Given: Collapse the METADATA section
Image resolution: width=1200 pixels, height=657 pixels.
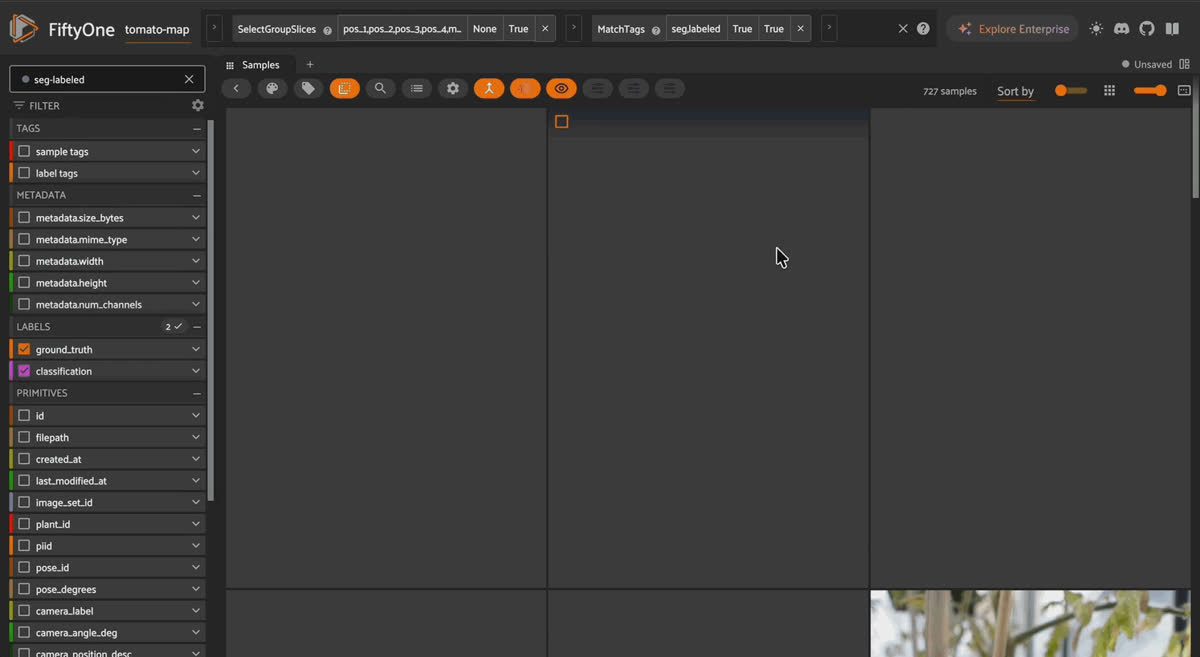Looking at the screenshot, I should (x=197, y=196).
